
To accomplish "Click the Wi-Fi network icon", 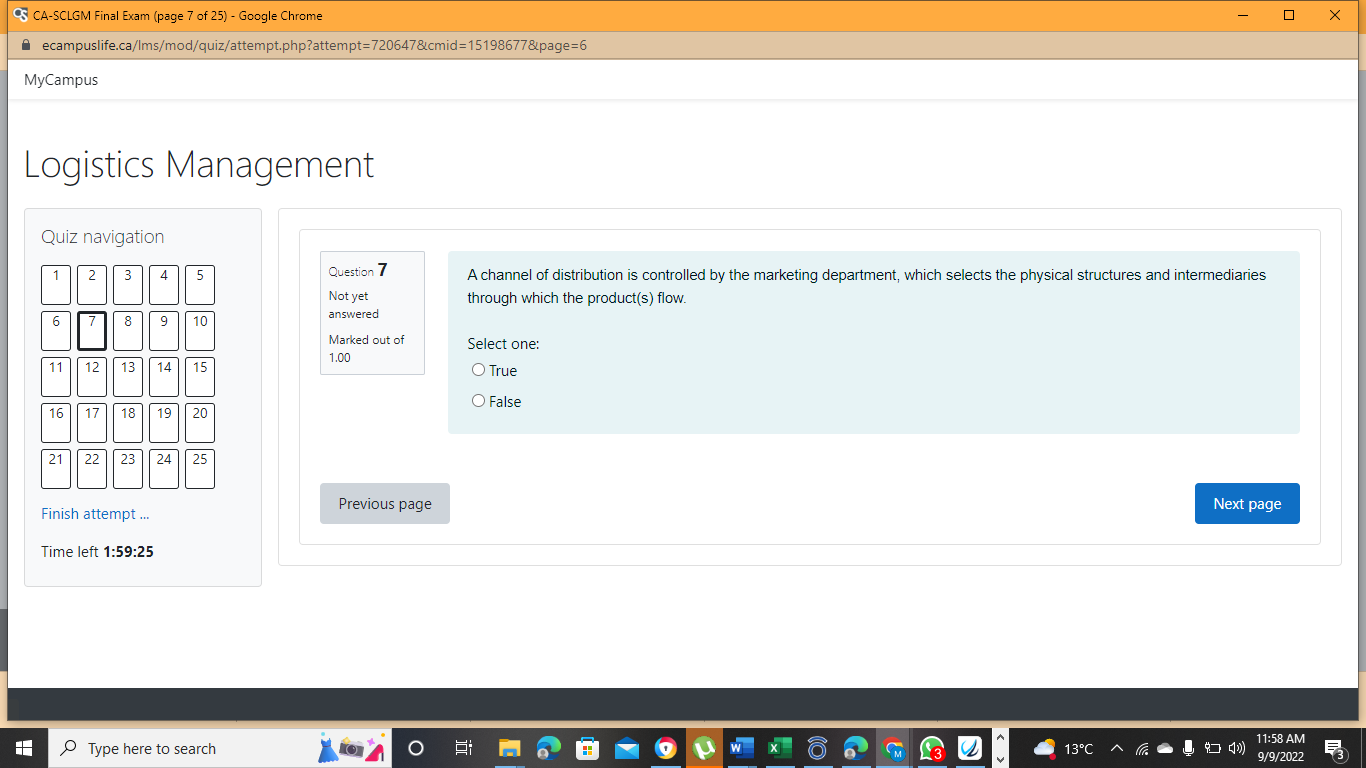I will pos(1142,748).
